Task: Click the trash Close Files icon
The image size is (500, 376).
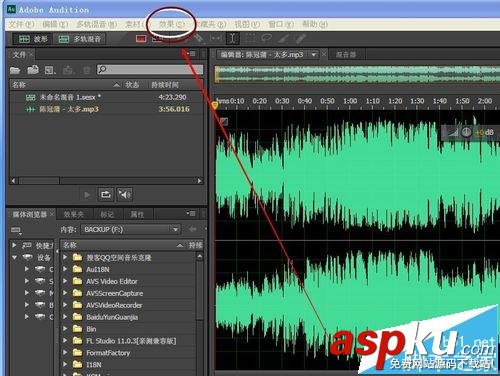Action: (86, 70)
